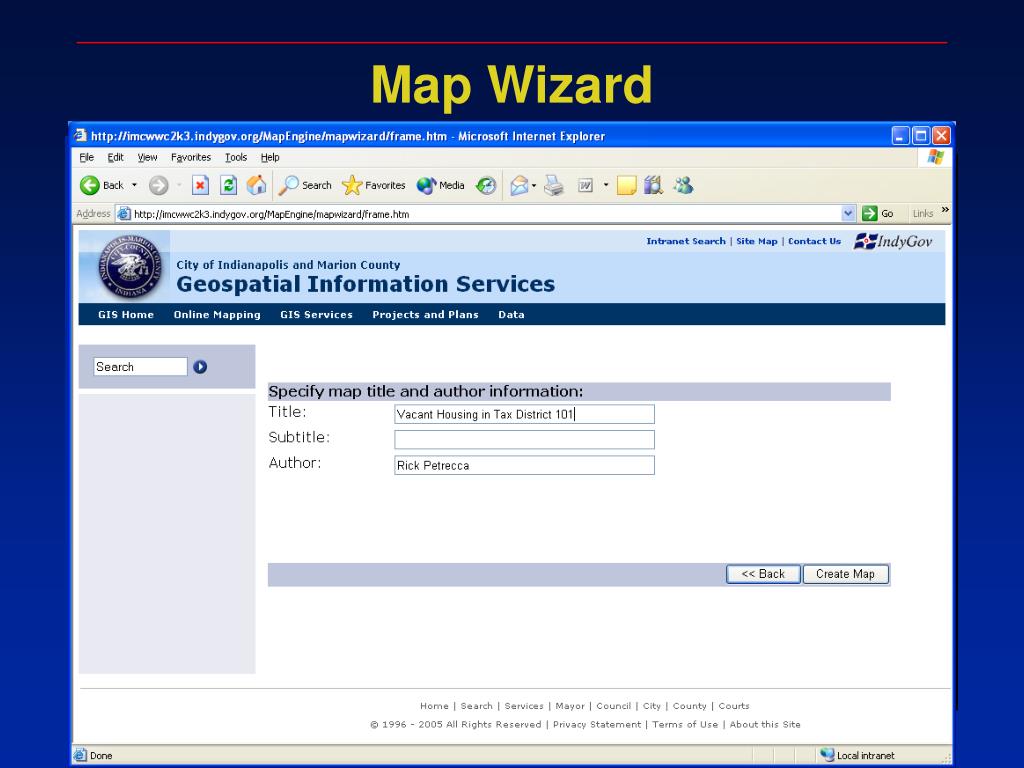This screenshot has height=768, width=1024.
Task: Follow the Contact Us link
Action: pos(814,241)
